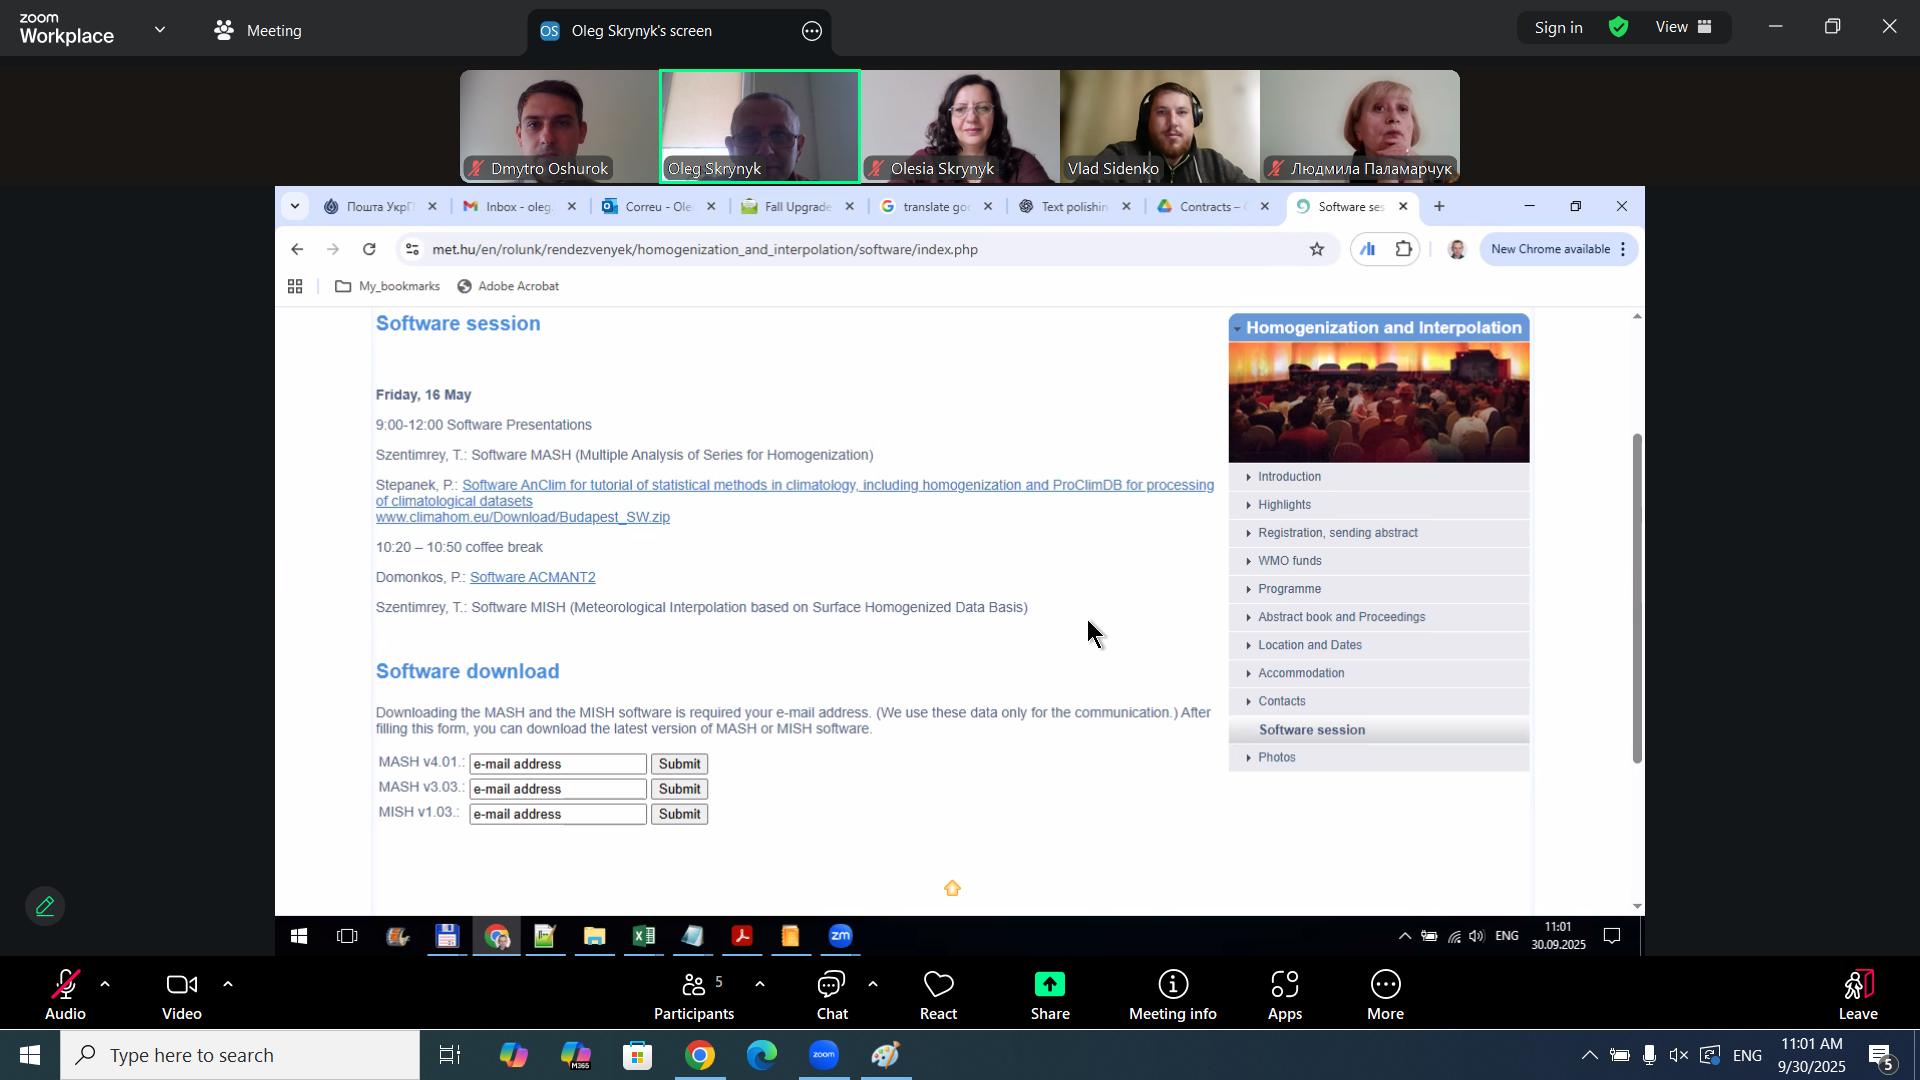Click the Sign in button

[1558, 28]
